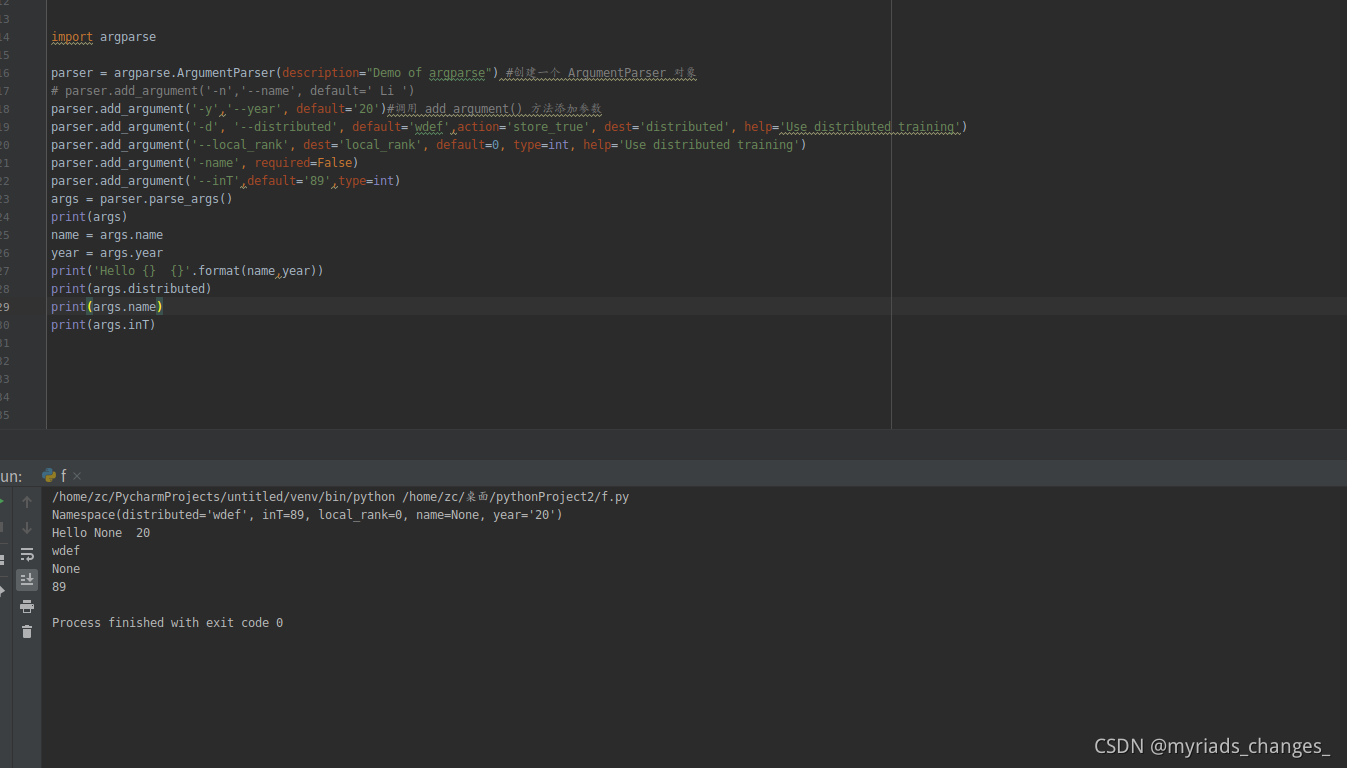Viewport: 1347px width, 768px height.
Task: Click the '-name' required=False line
Action: [205, 163]
